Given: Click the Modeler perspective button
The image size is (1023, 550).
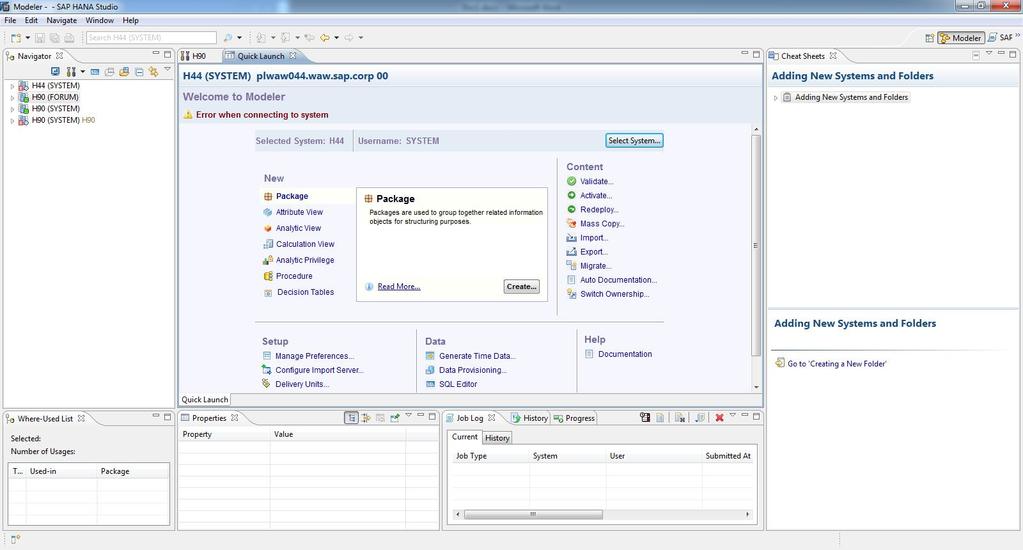Looking at the screenshot, I should [961, 38].
